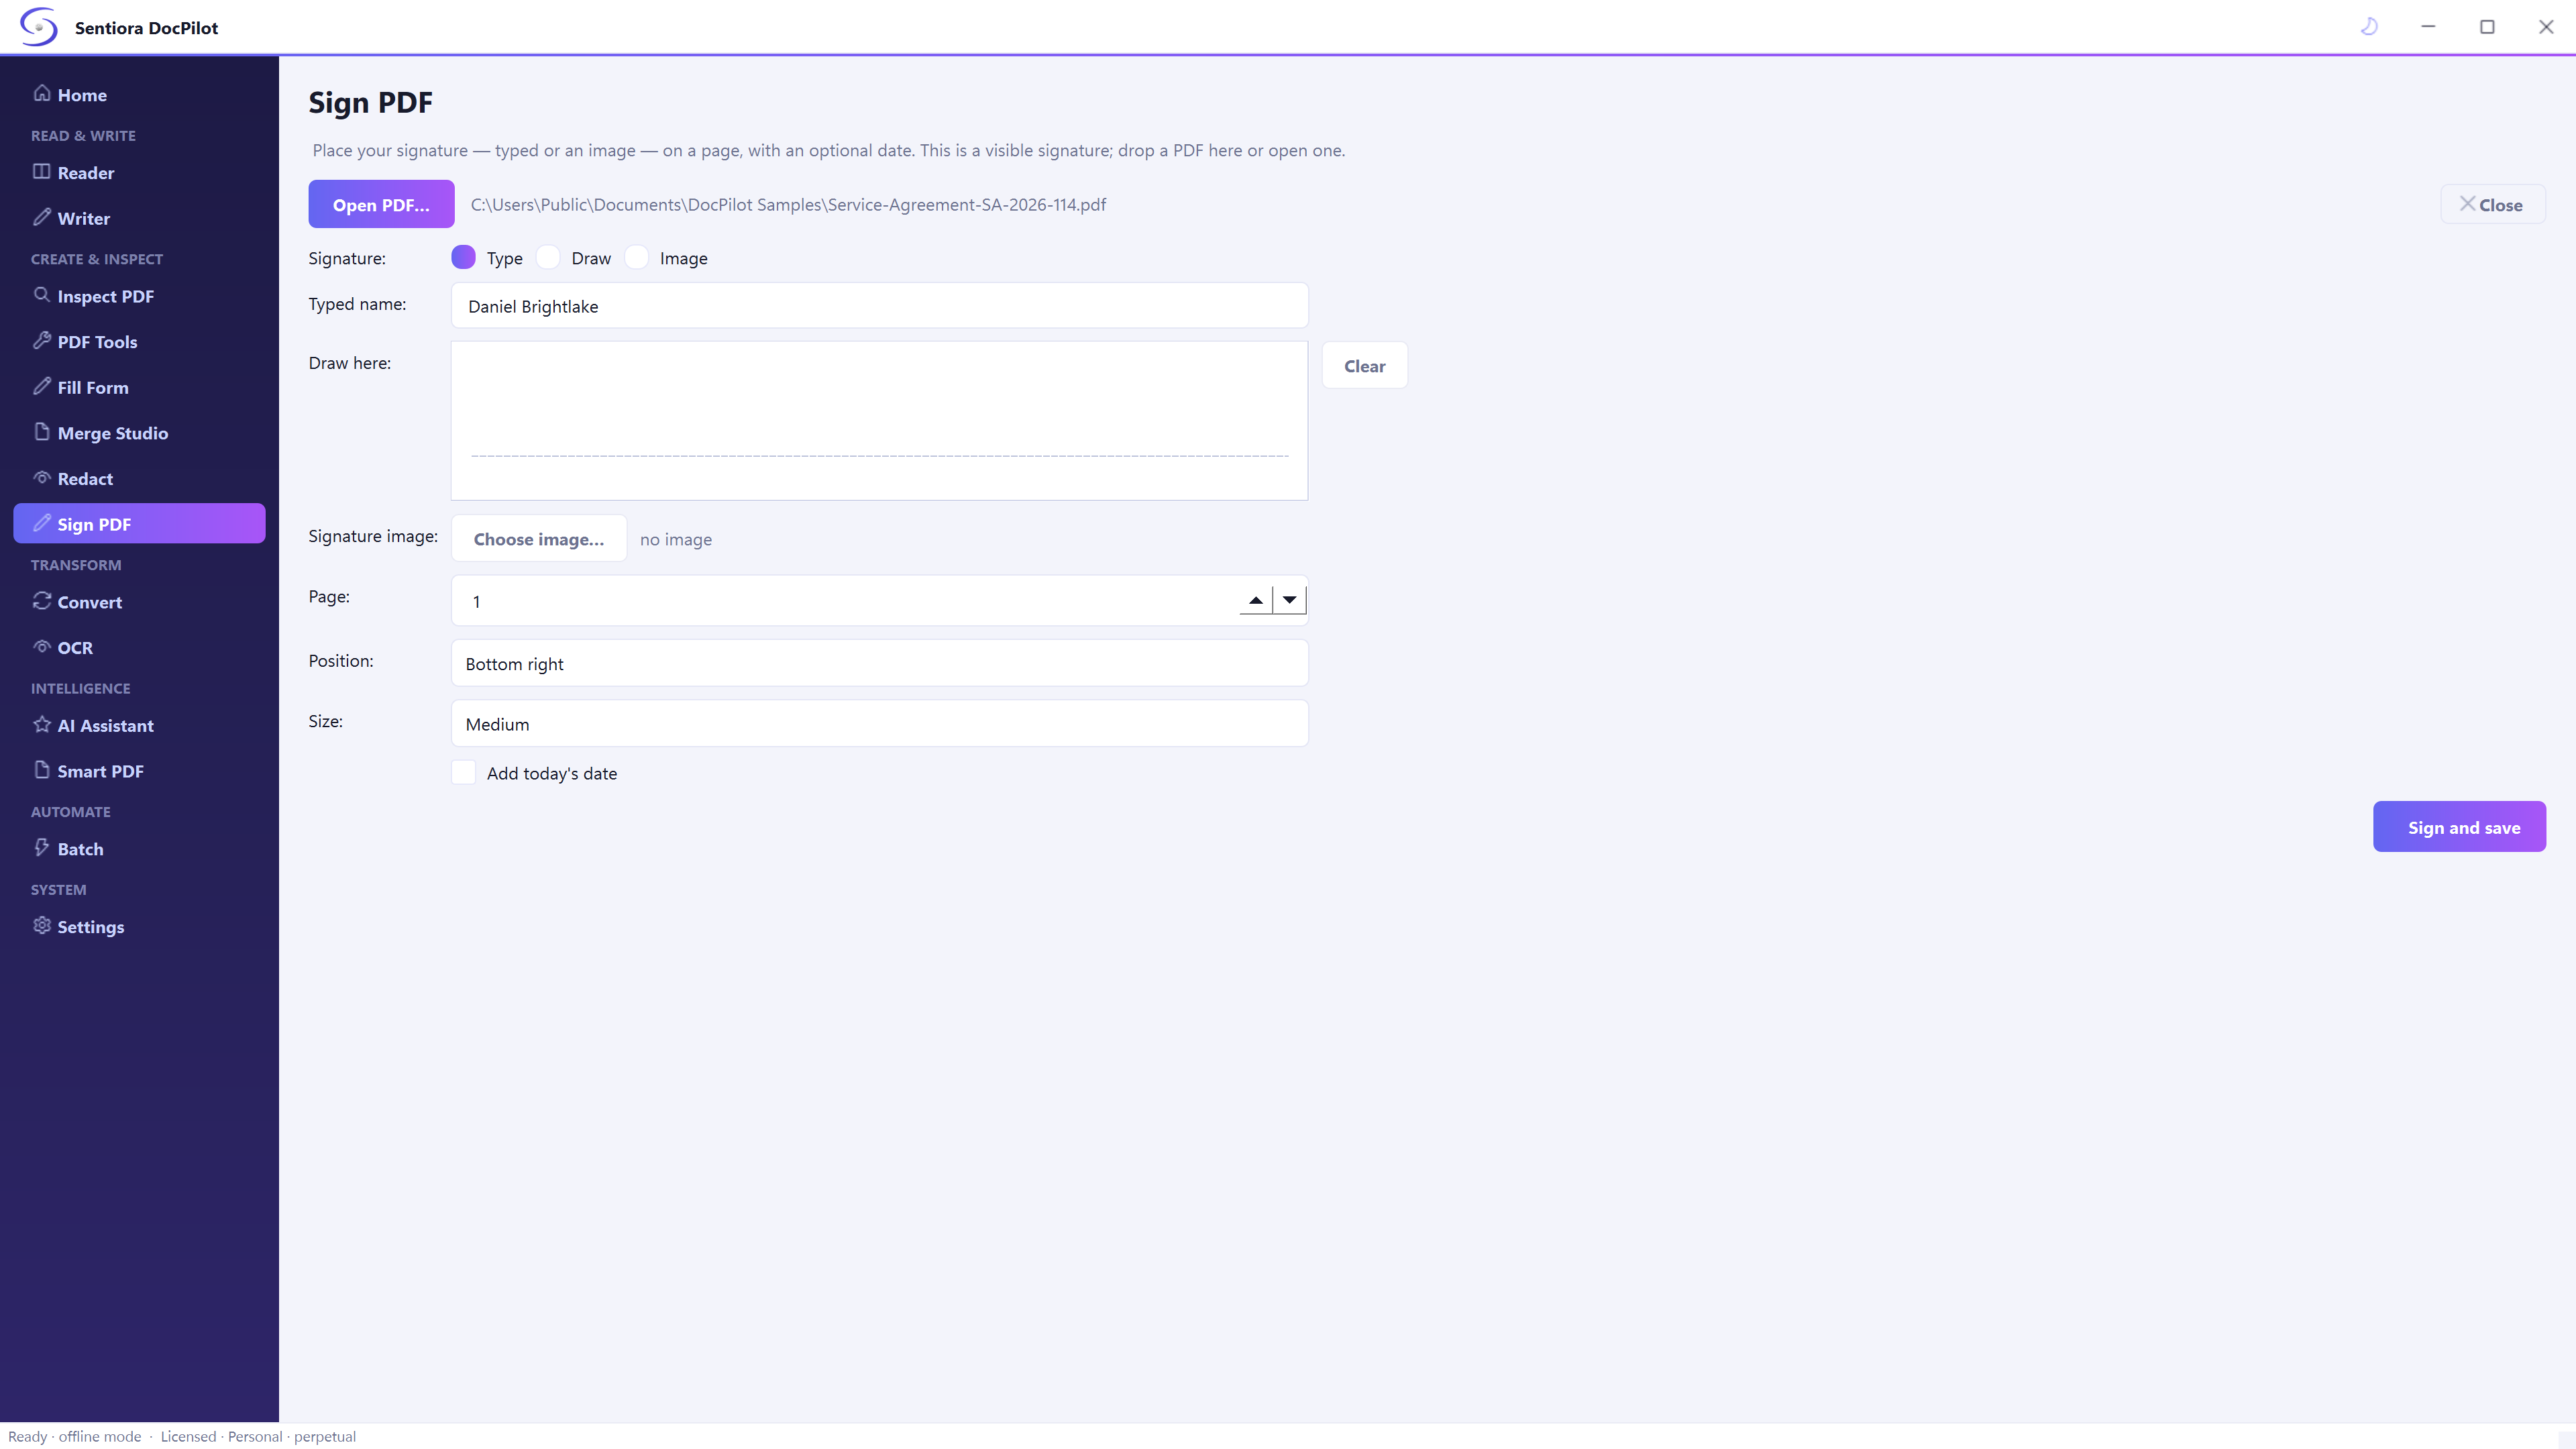Image resolution: width=2576 pixels, height=1449 pixels.
Task: Go to Smart PDF section
Action: tap(139, 771)
